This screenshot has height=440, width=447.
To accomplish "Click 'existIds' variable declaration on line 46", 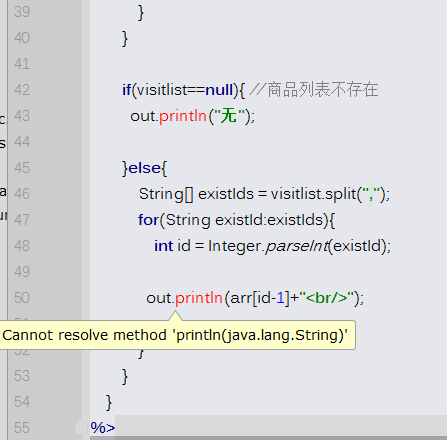I will tap(226, 194).
